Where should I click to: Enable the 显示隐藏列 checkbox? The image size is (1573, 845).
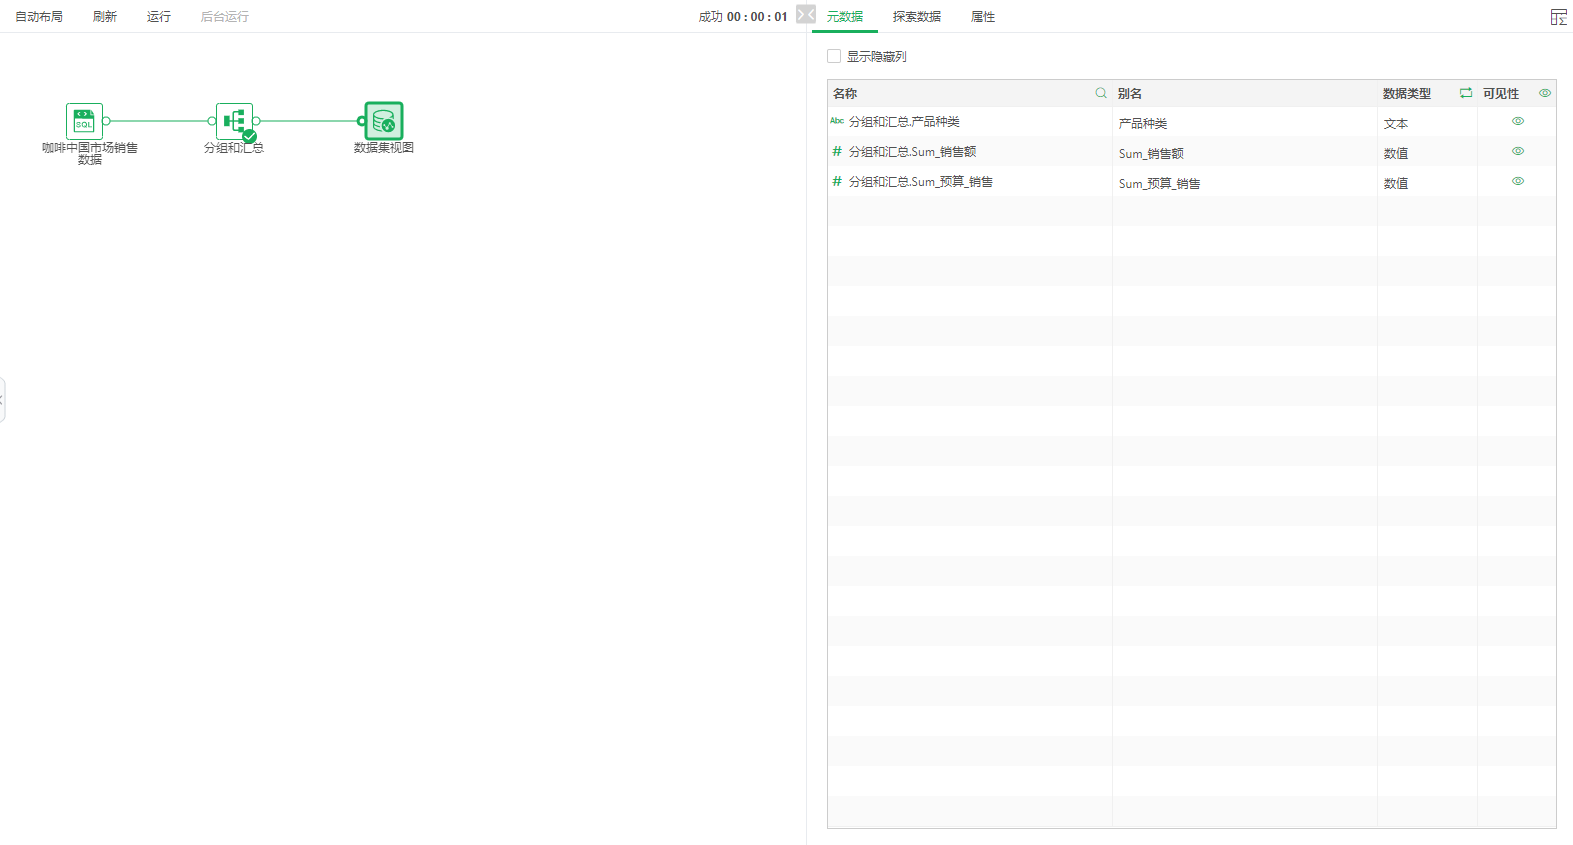tap(834, 57)
